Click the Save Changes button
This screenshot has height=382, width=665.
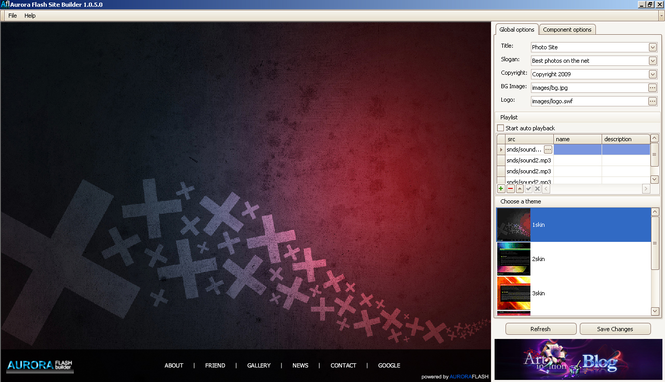click(615, 329)
